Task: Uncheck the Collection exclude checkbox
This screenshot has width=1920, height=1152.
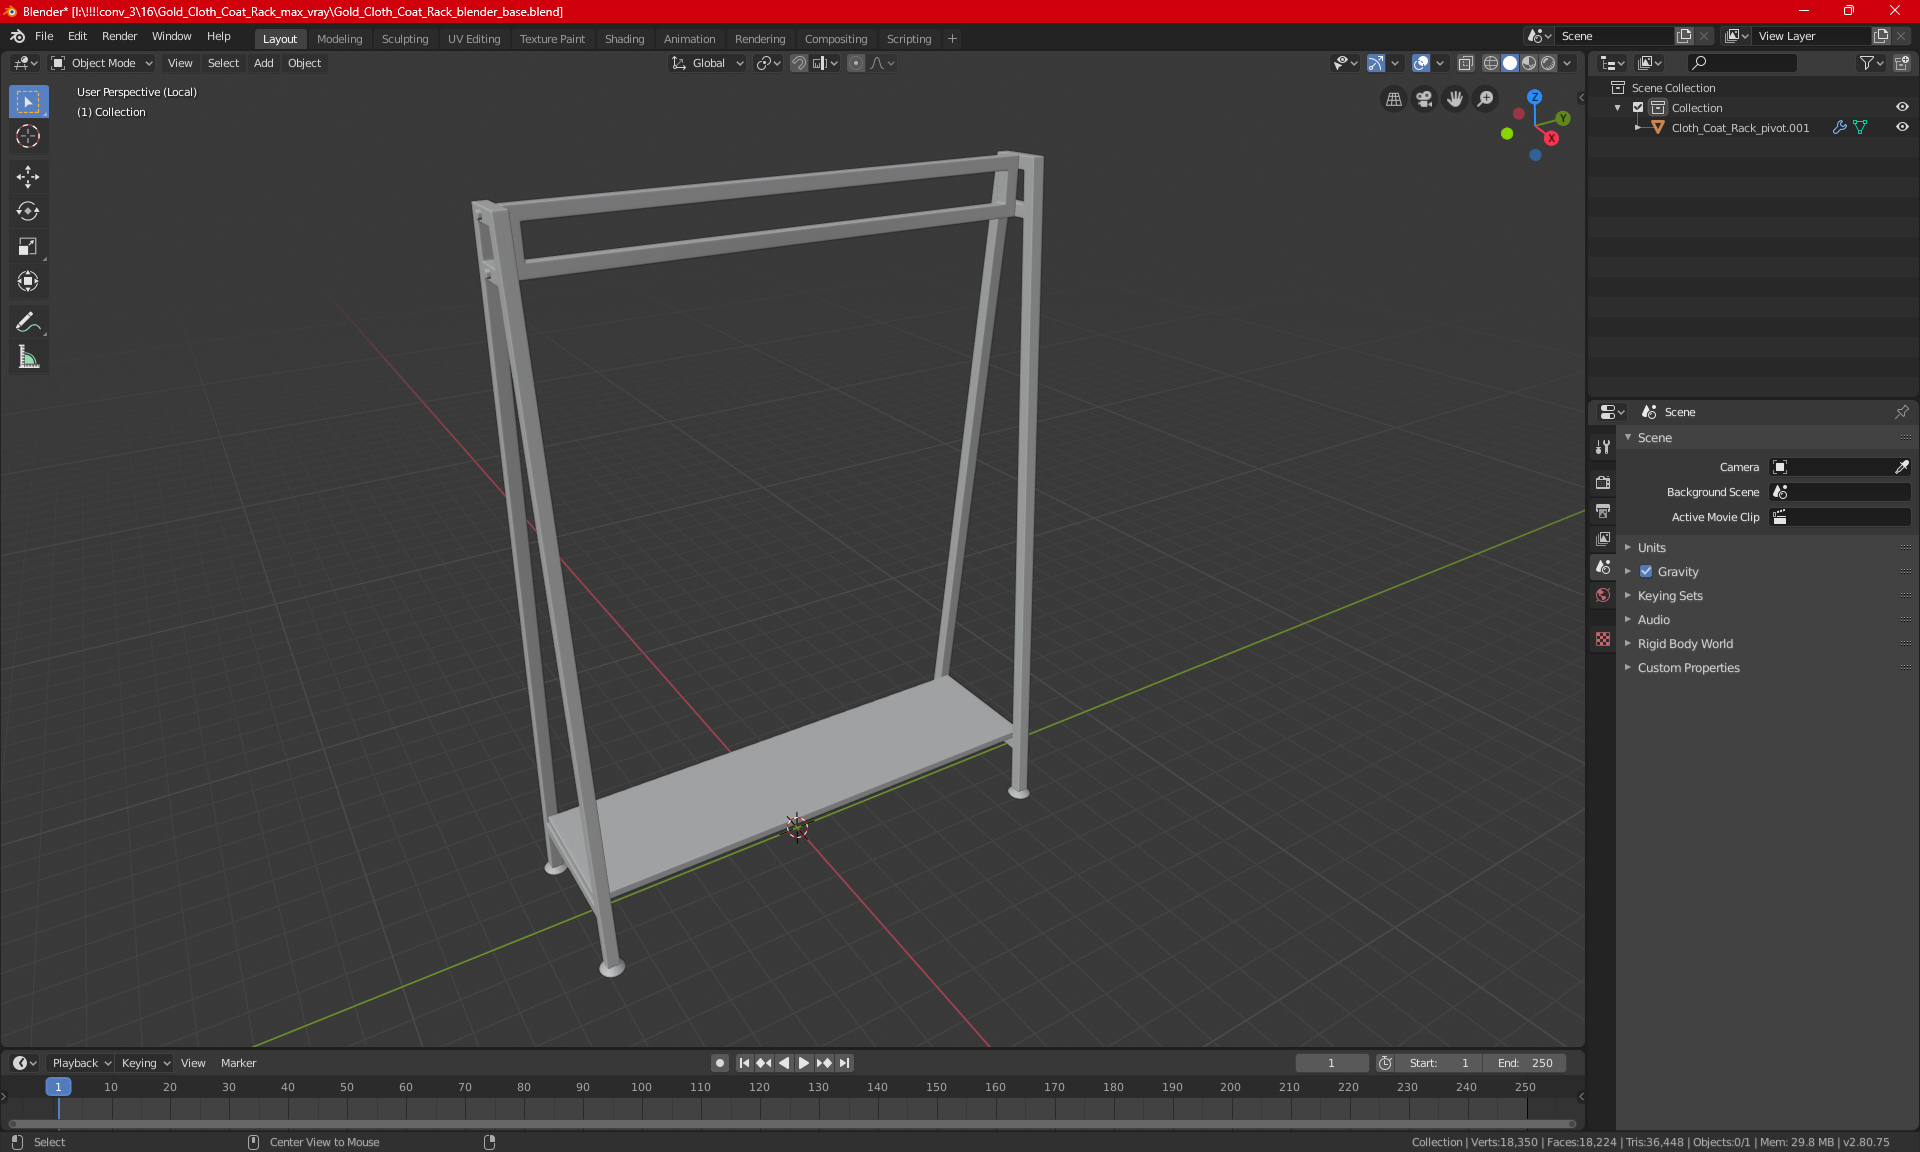Action: click(1638, 108)
